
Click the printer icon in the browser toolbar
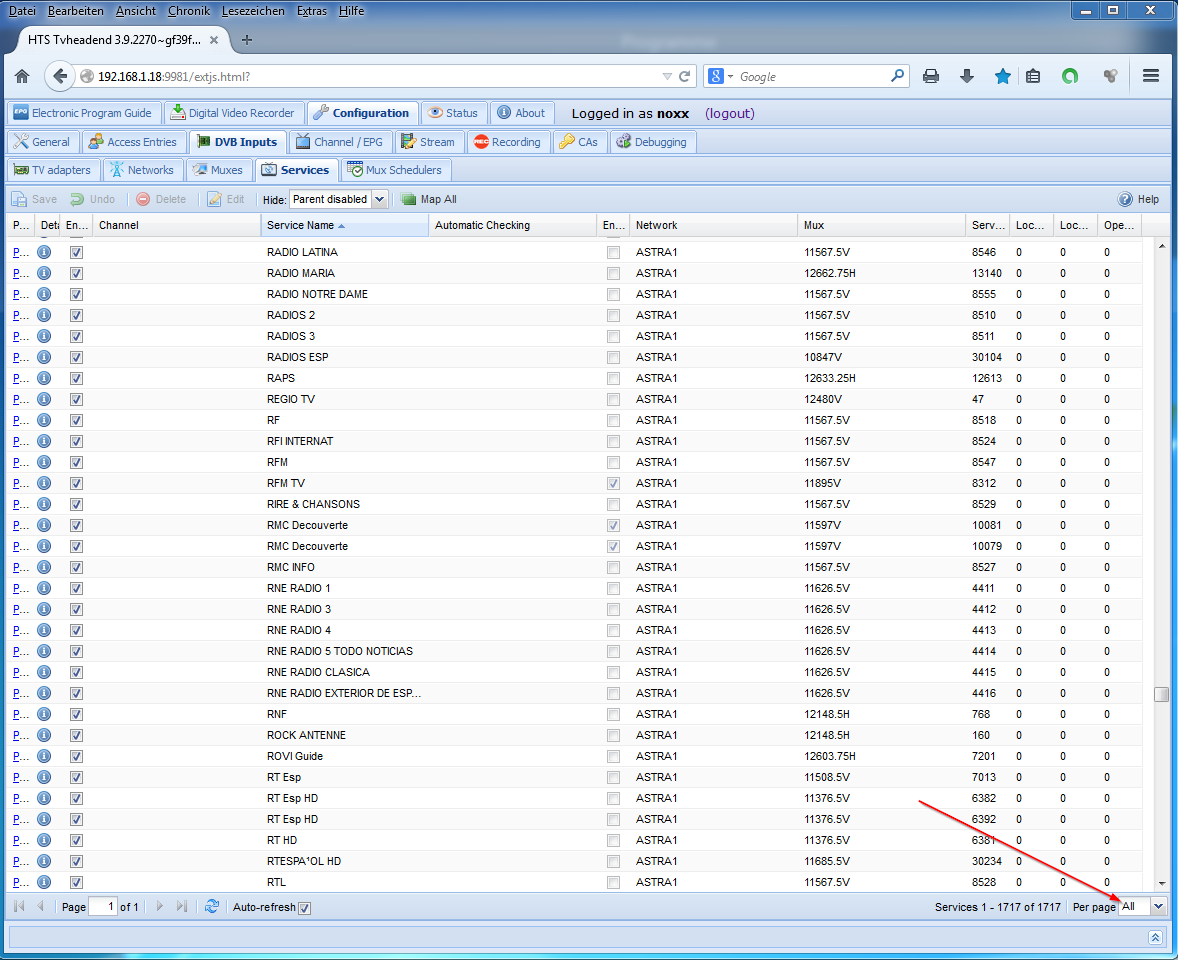(931, 76)
